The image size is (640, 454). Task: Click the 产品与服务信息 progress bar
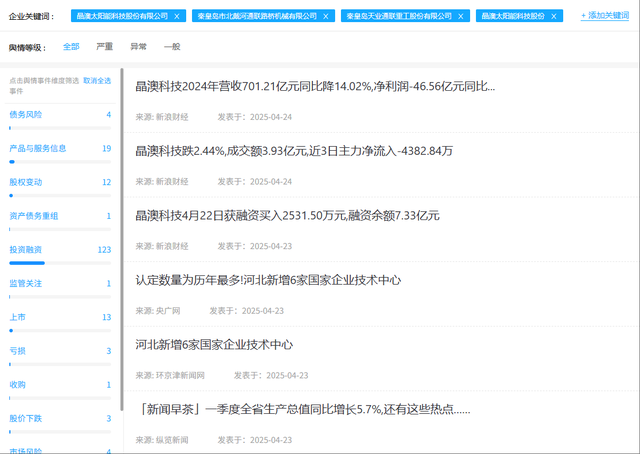[60, 162]
